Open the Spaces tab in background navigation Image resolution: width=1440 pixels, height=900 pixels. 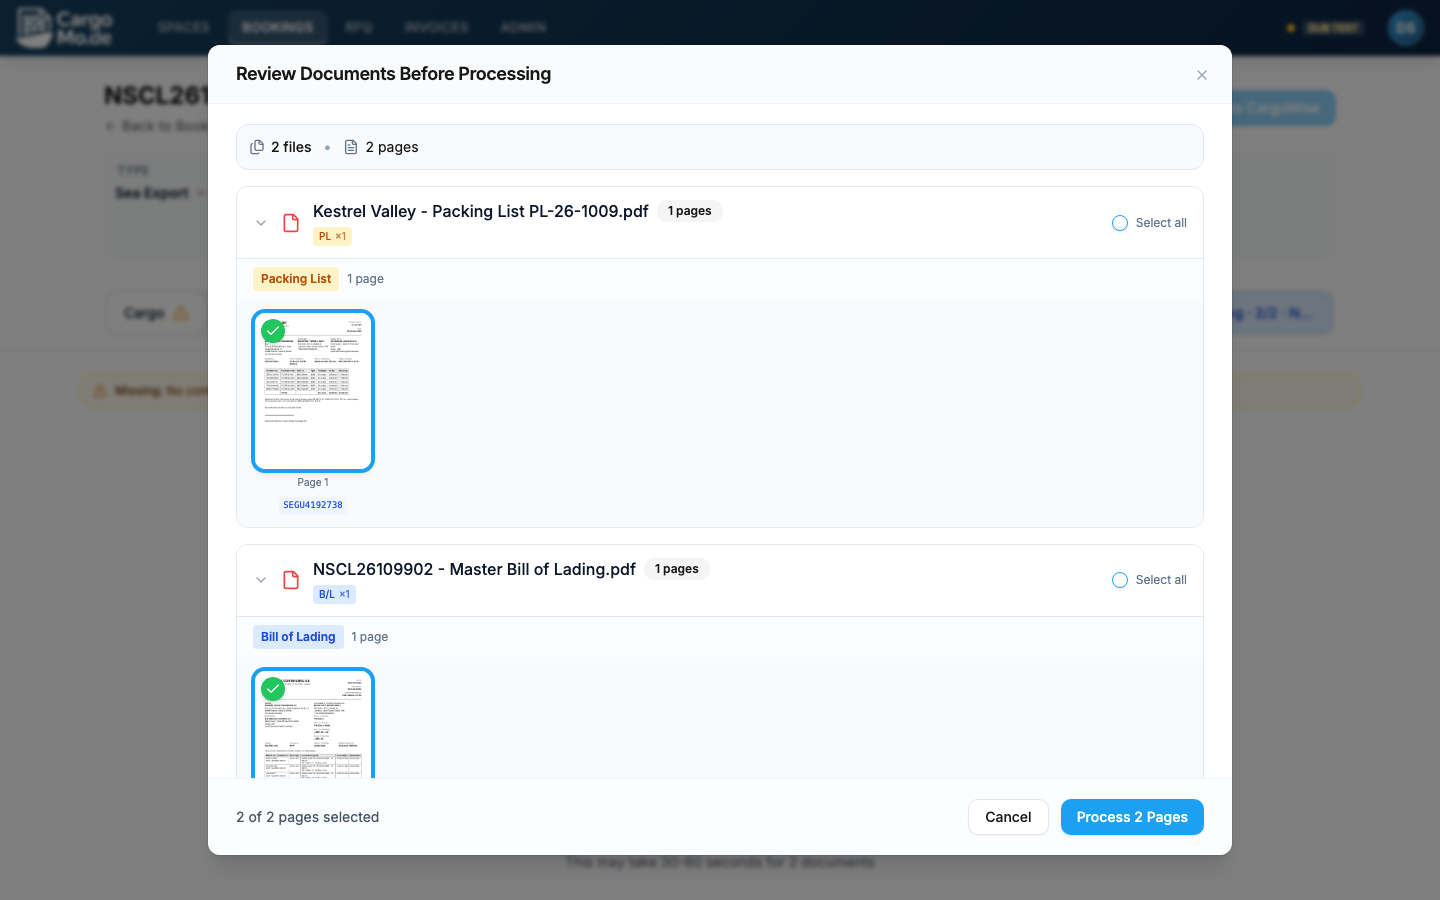tap(184, 27)
